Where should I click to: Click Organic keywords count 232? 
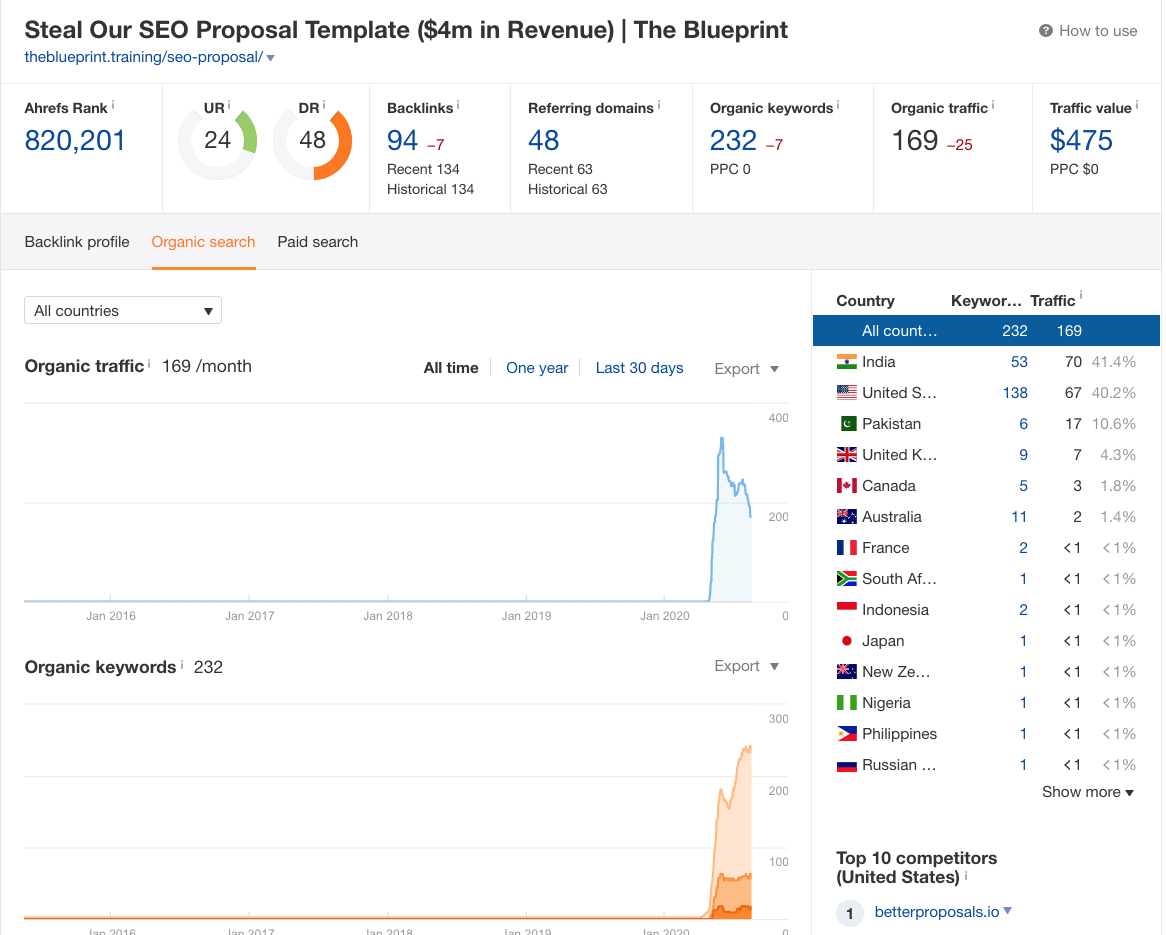click(733, 141)
